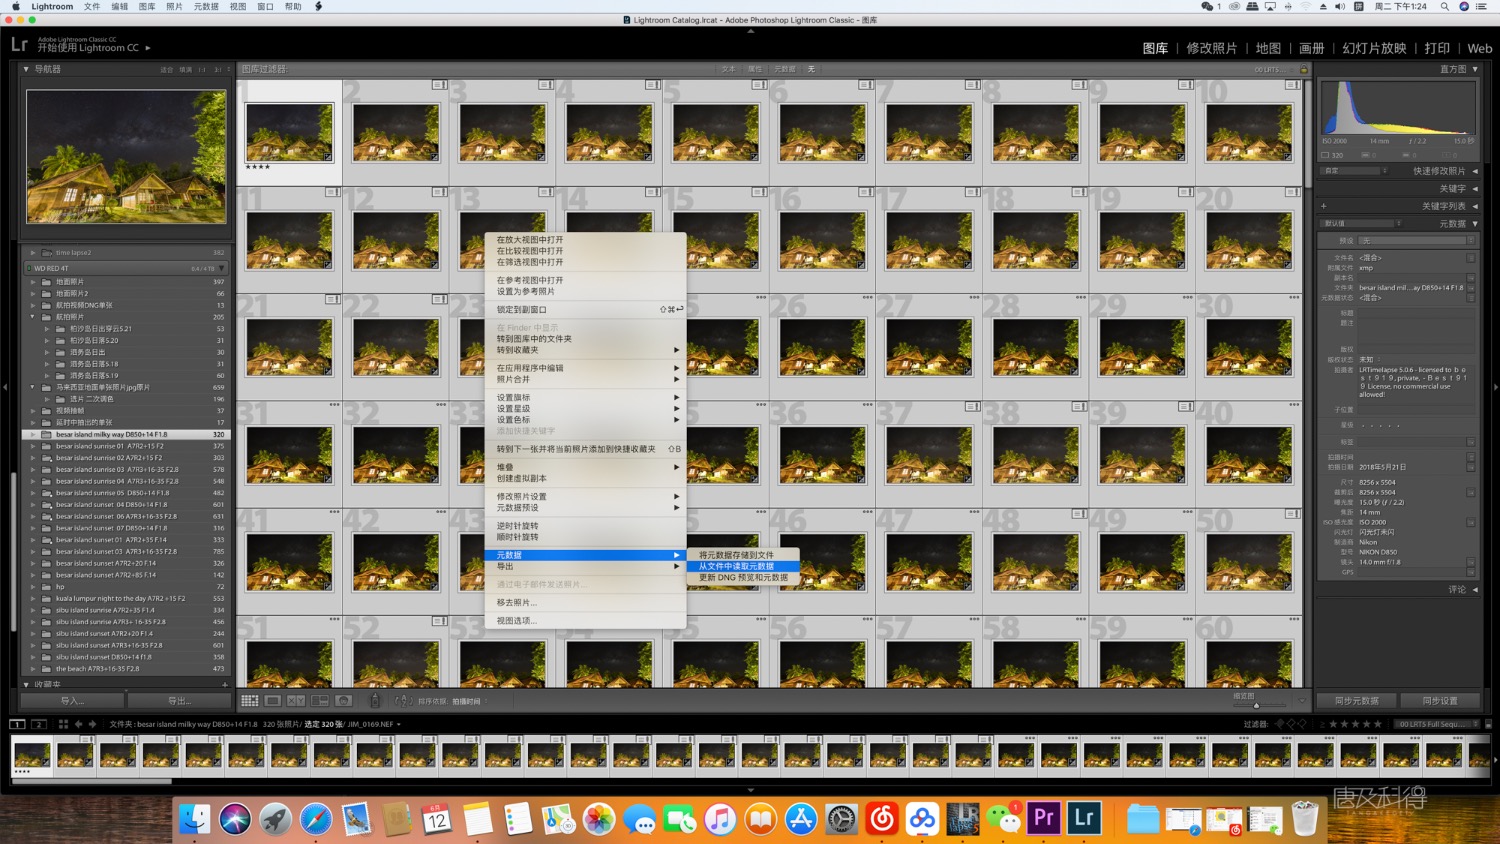Click main window '1' display button
Image resolution: width=1500 pixels, height=844 pixels.
point(17,724)
